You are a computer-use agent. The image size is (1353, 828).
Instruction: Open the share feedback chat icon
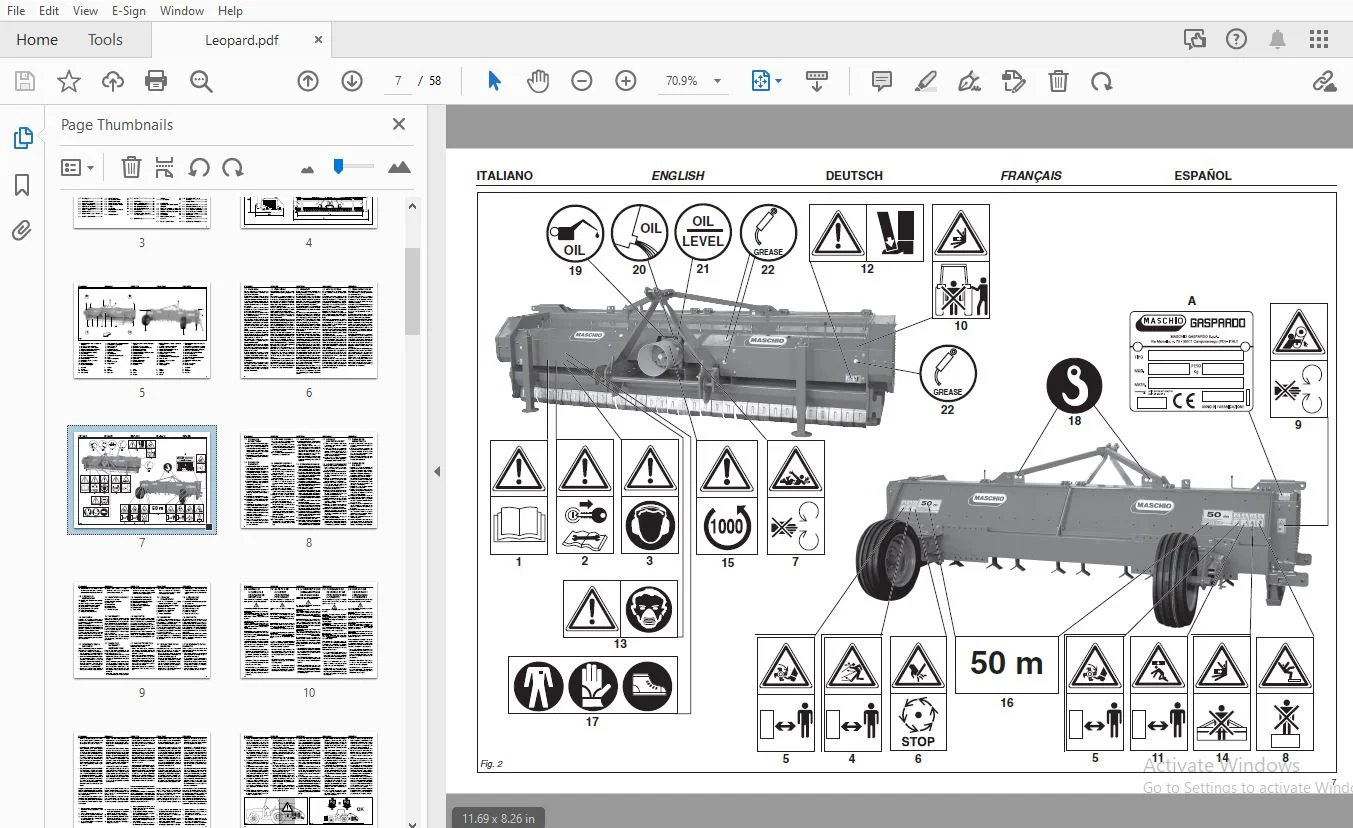click(1194, 40)
